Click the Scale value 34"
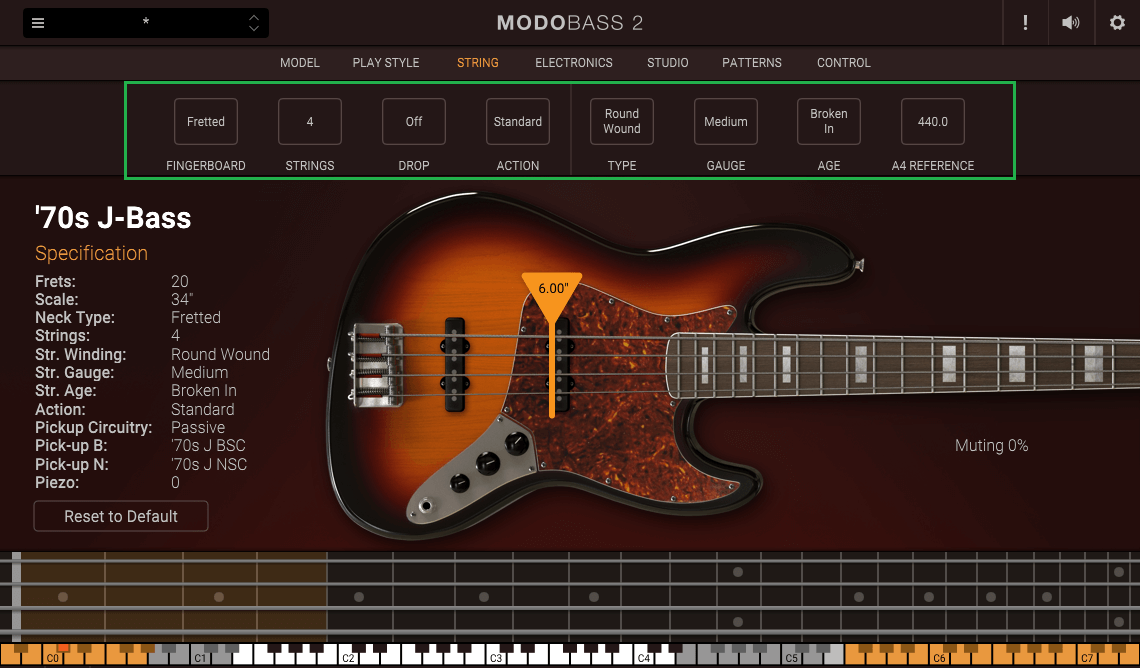The width and height of the screenshot is (1140, 668). point(182,299)
